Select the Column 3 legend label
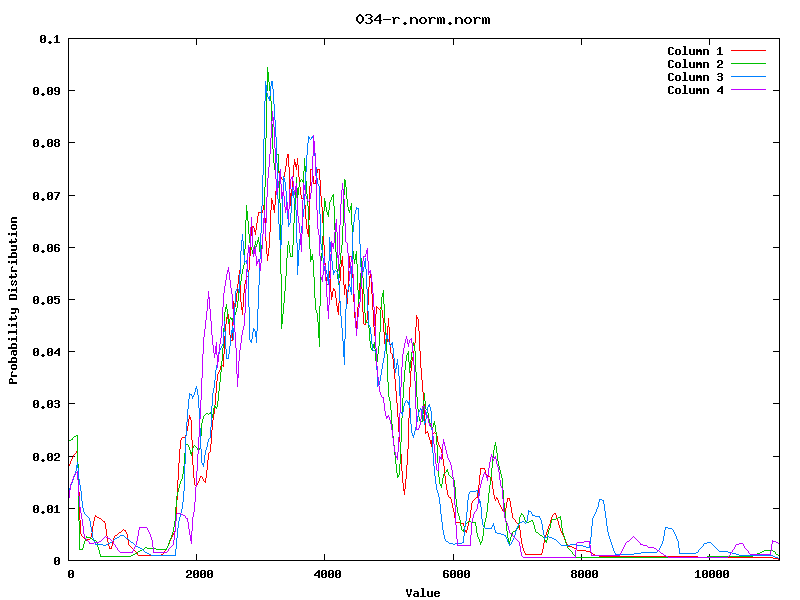The image size is (800, 600). (x=695, y=77)
